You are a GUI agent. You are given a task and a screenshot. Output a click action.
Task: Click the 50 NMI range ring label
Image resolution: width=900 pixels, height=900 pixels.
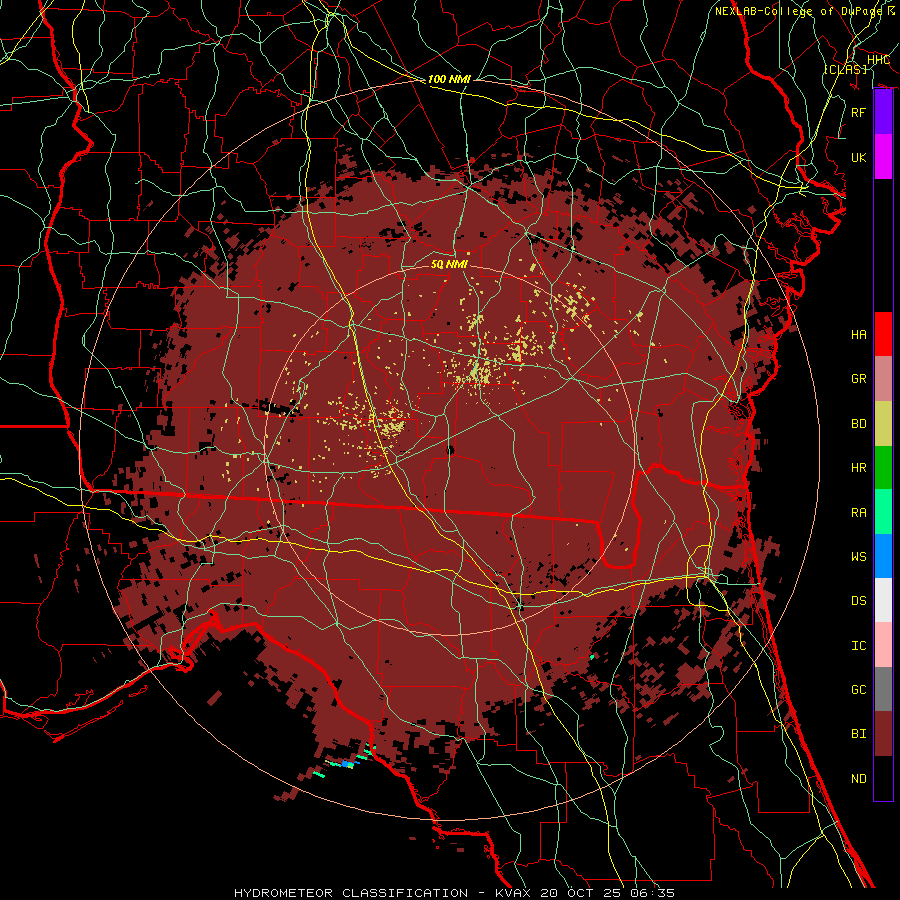(449, 265)
